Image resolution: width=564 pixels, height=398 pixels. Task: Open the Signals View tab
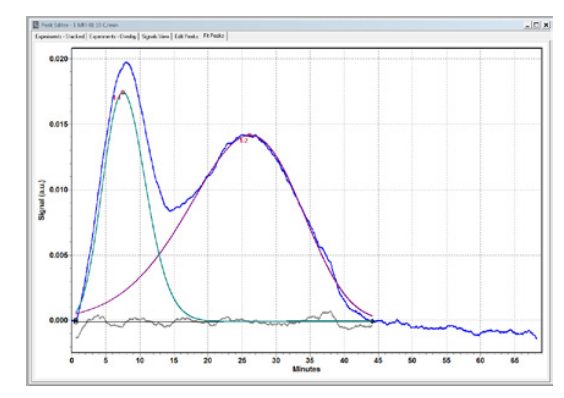coord(155,36)
